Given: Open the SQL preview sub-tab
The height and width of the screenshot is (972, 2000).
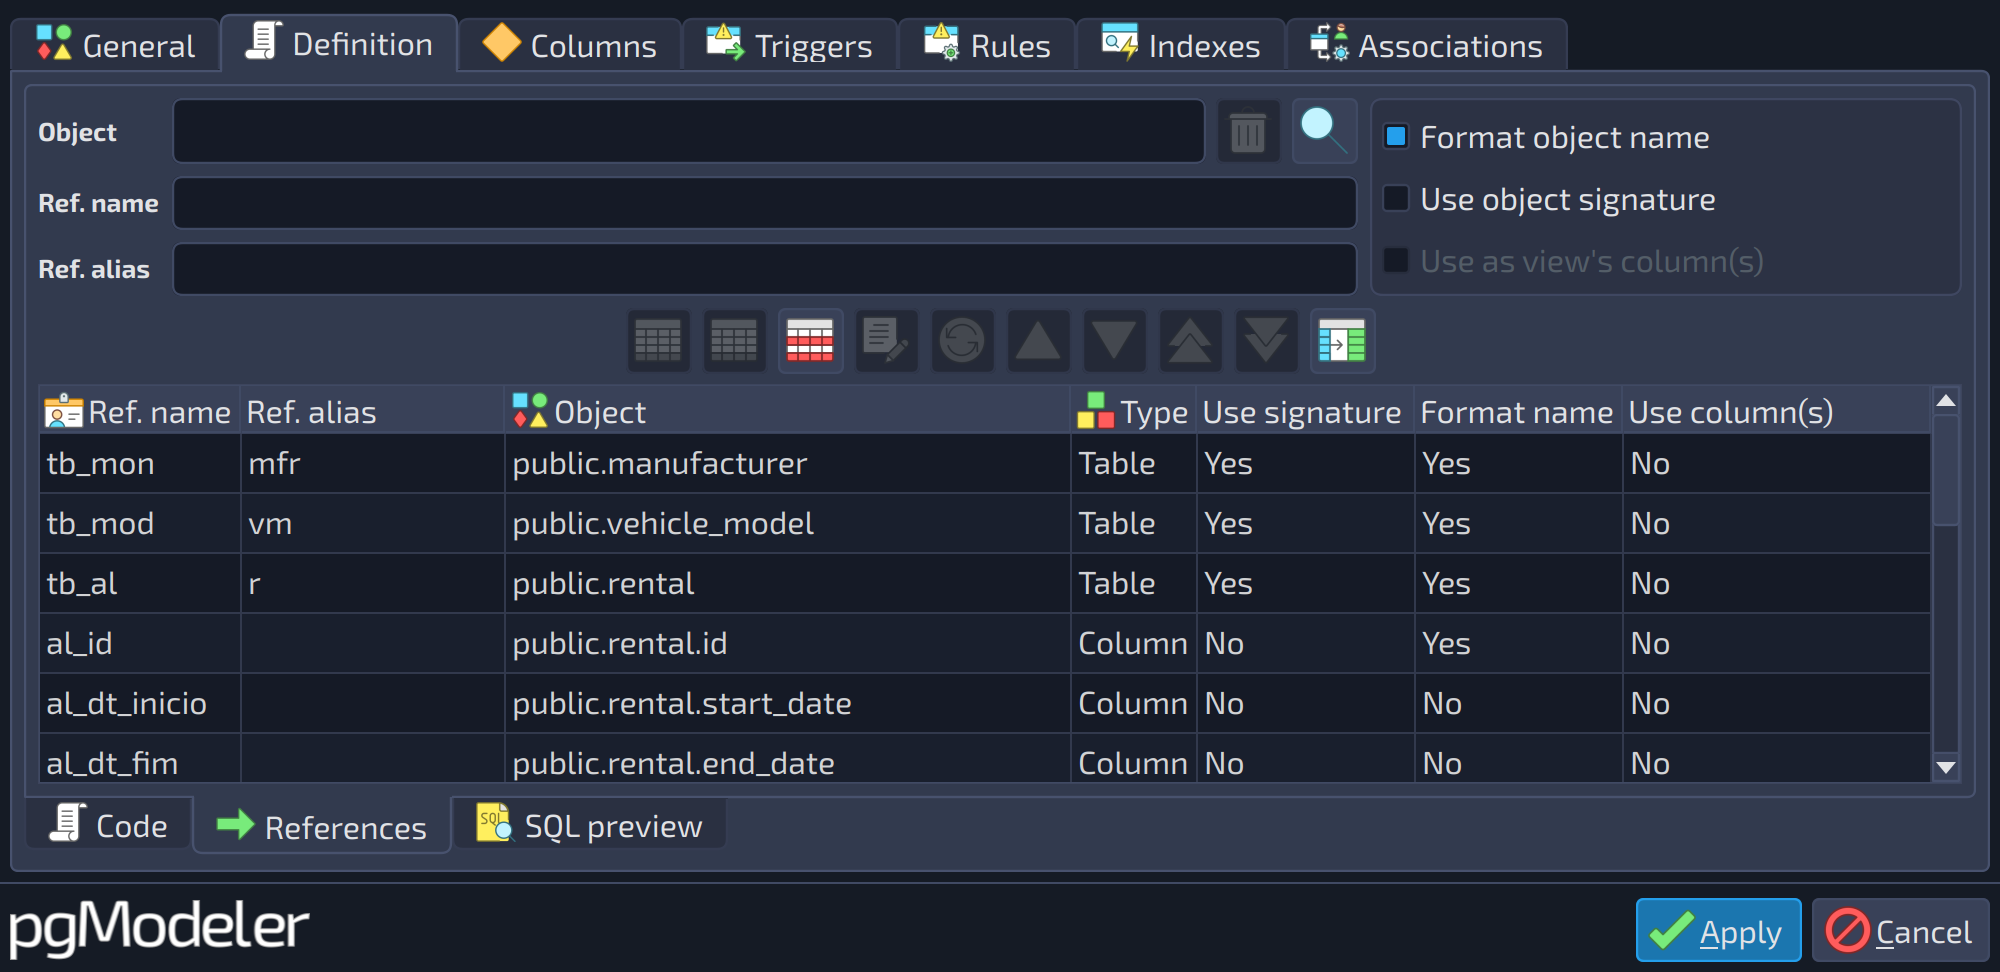Looking at the screenshot, I should click(590, 825).
